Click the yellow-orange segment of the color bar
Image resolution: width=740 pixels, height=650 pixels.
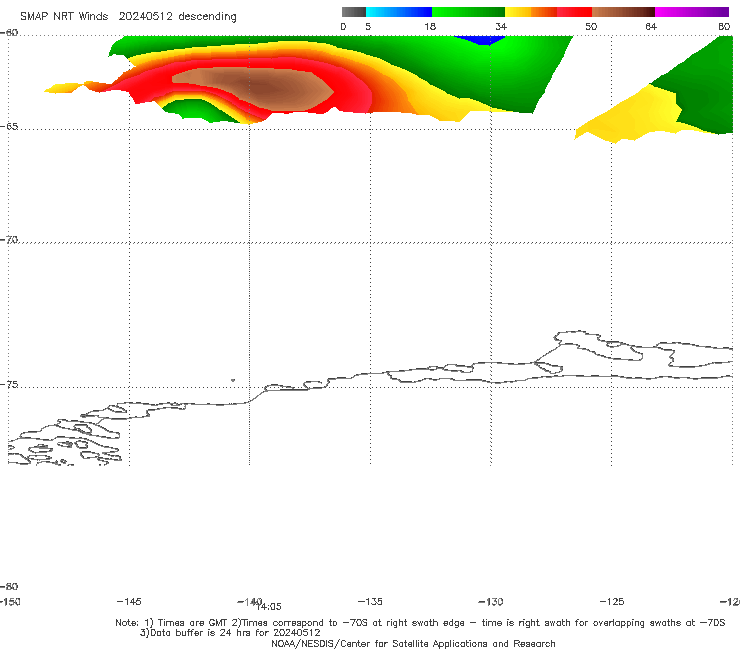click(531, 12)
